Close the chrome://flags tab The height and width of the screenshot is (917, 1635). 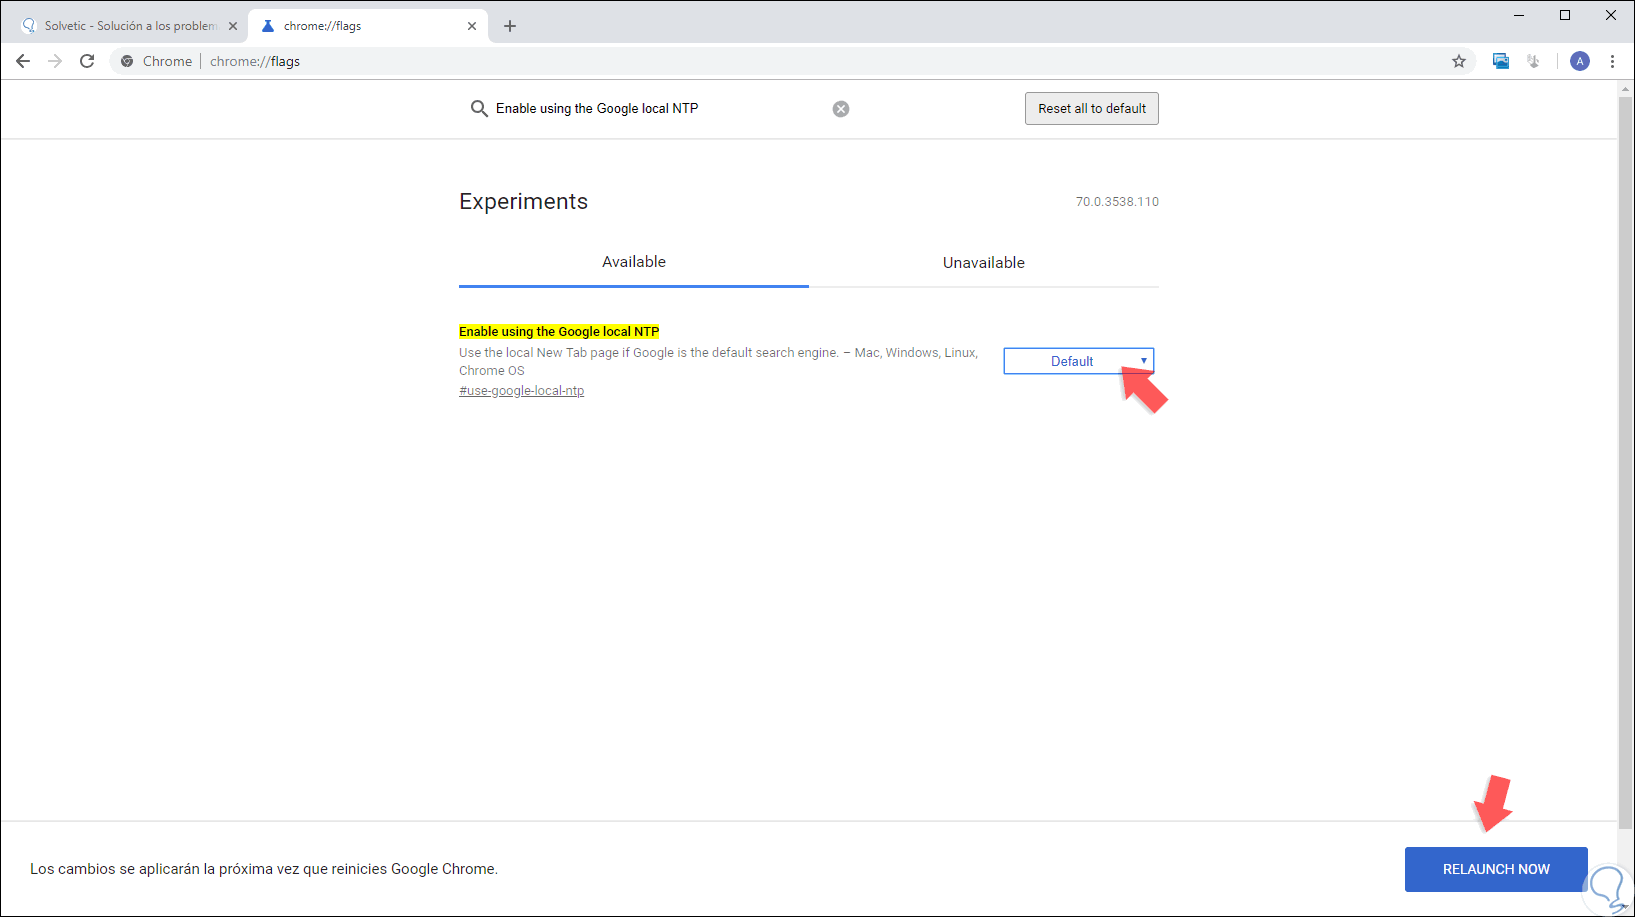pyautogui.click(x=472, y=26)
